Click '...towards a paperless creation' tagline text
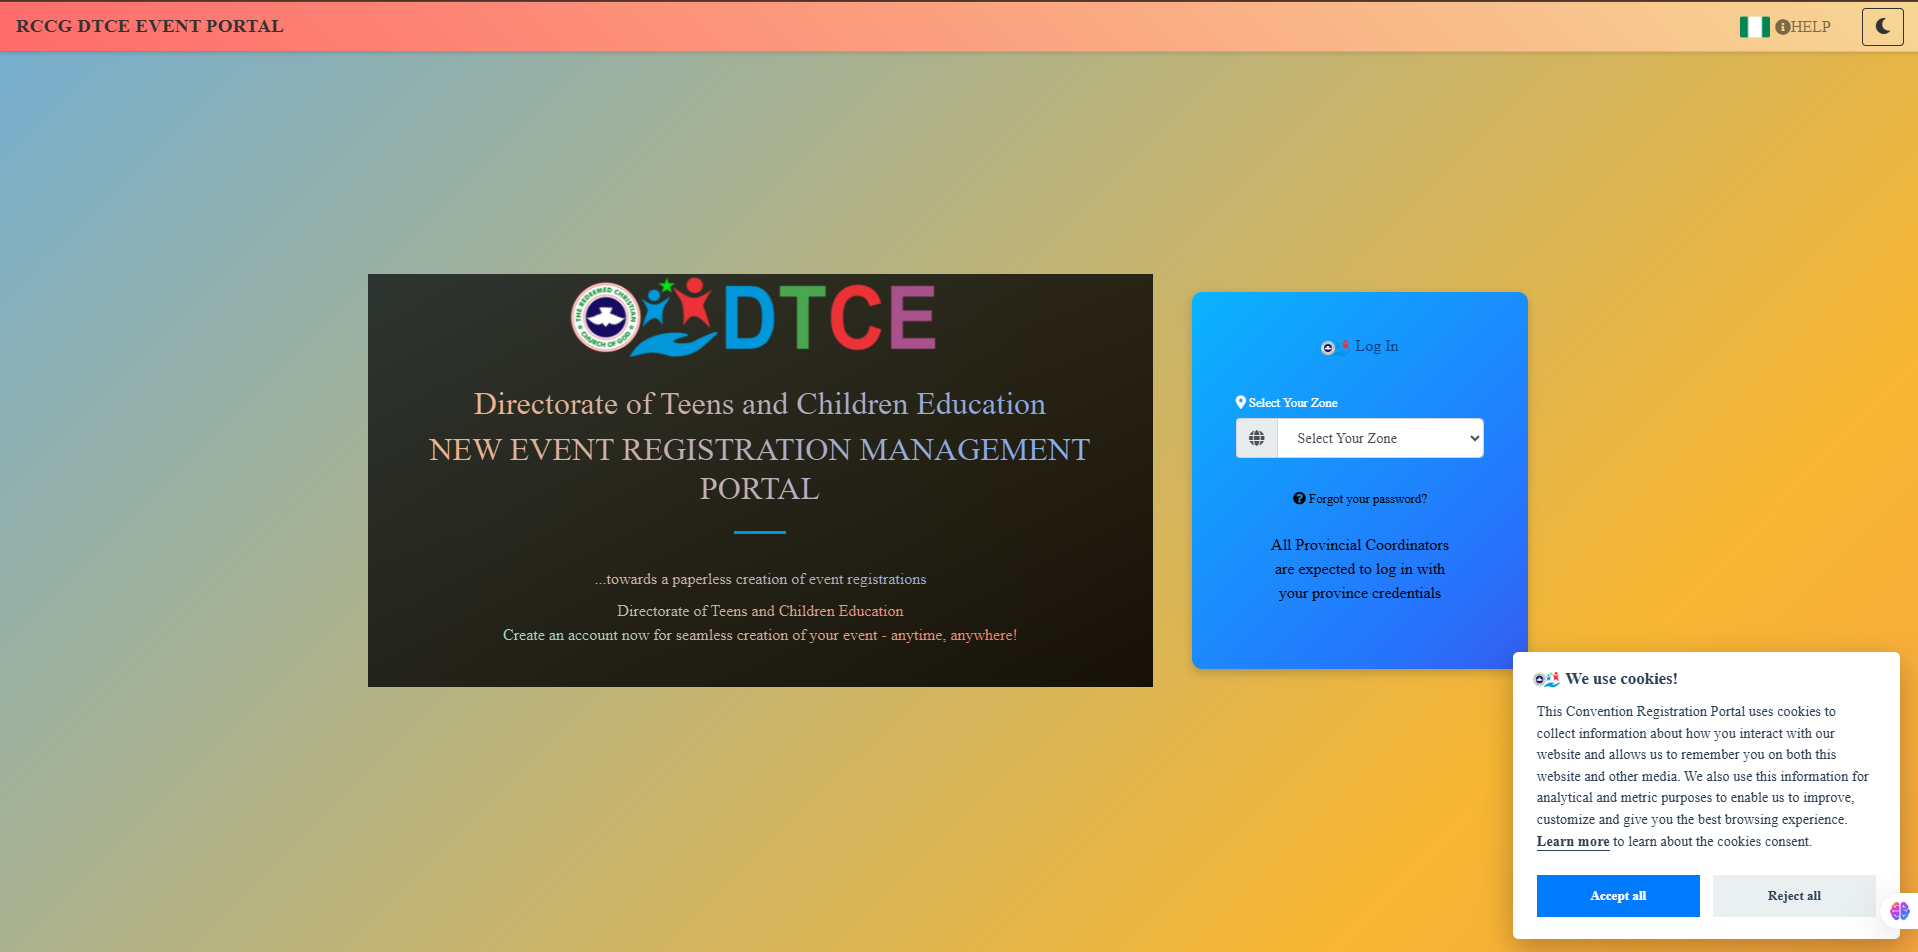This screenshot has width=1918, height=952. pyautogui.click(x=760, y=579)
